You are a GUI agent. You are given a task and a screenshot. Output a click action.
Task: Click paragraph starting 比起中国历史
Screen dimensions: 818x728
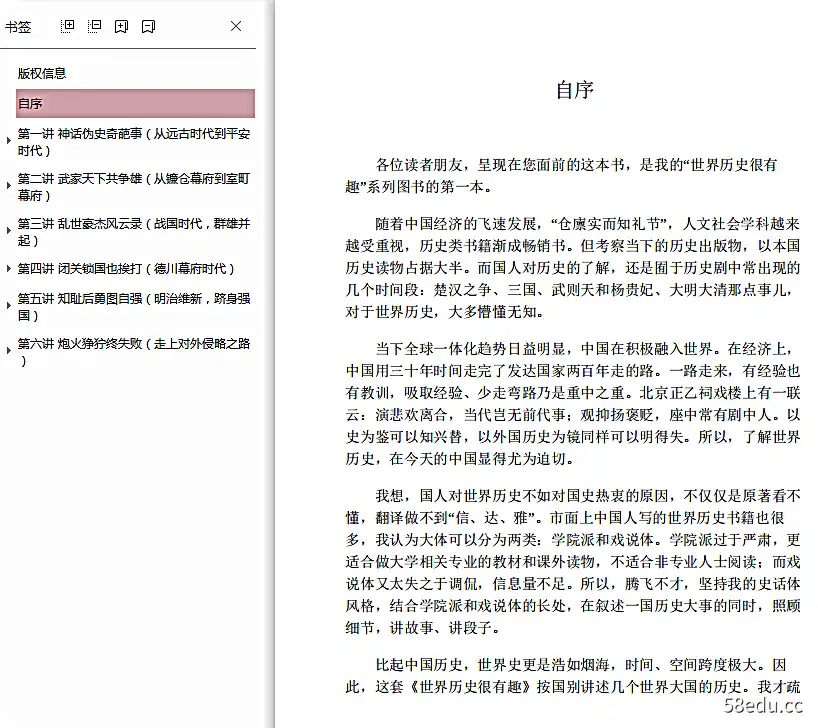pyautogui.click(x=573, y=676)
